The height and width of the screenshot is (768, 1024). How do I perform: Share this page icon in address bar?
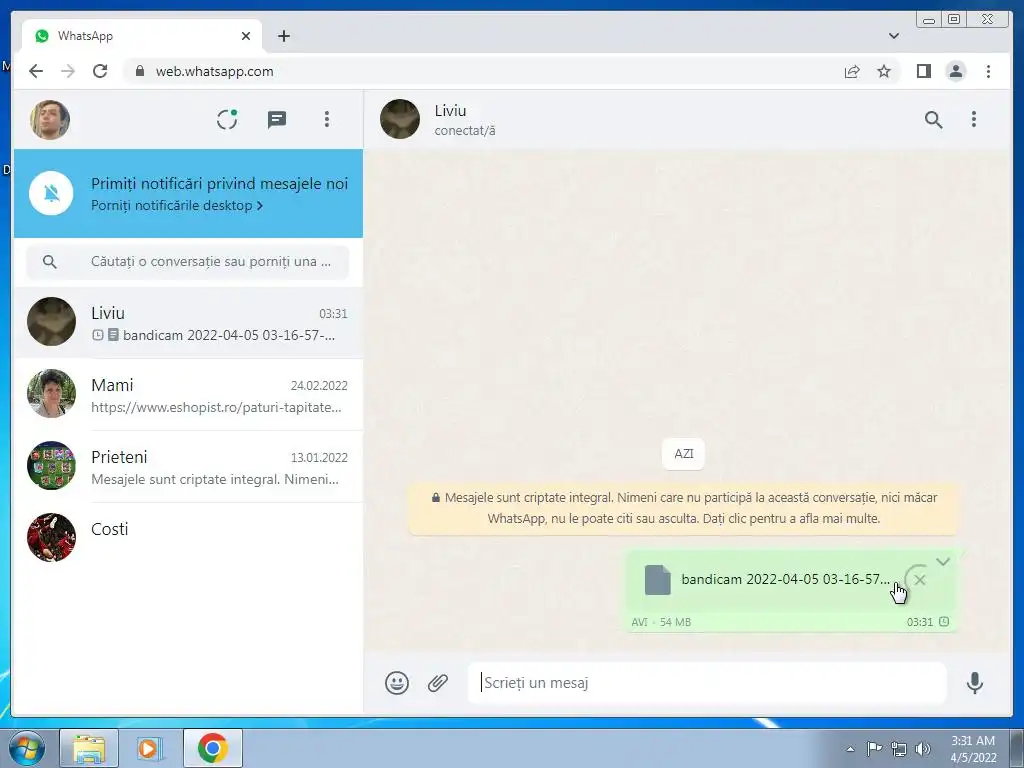click(852, 71)
